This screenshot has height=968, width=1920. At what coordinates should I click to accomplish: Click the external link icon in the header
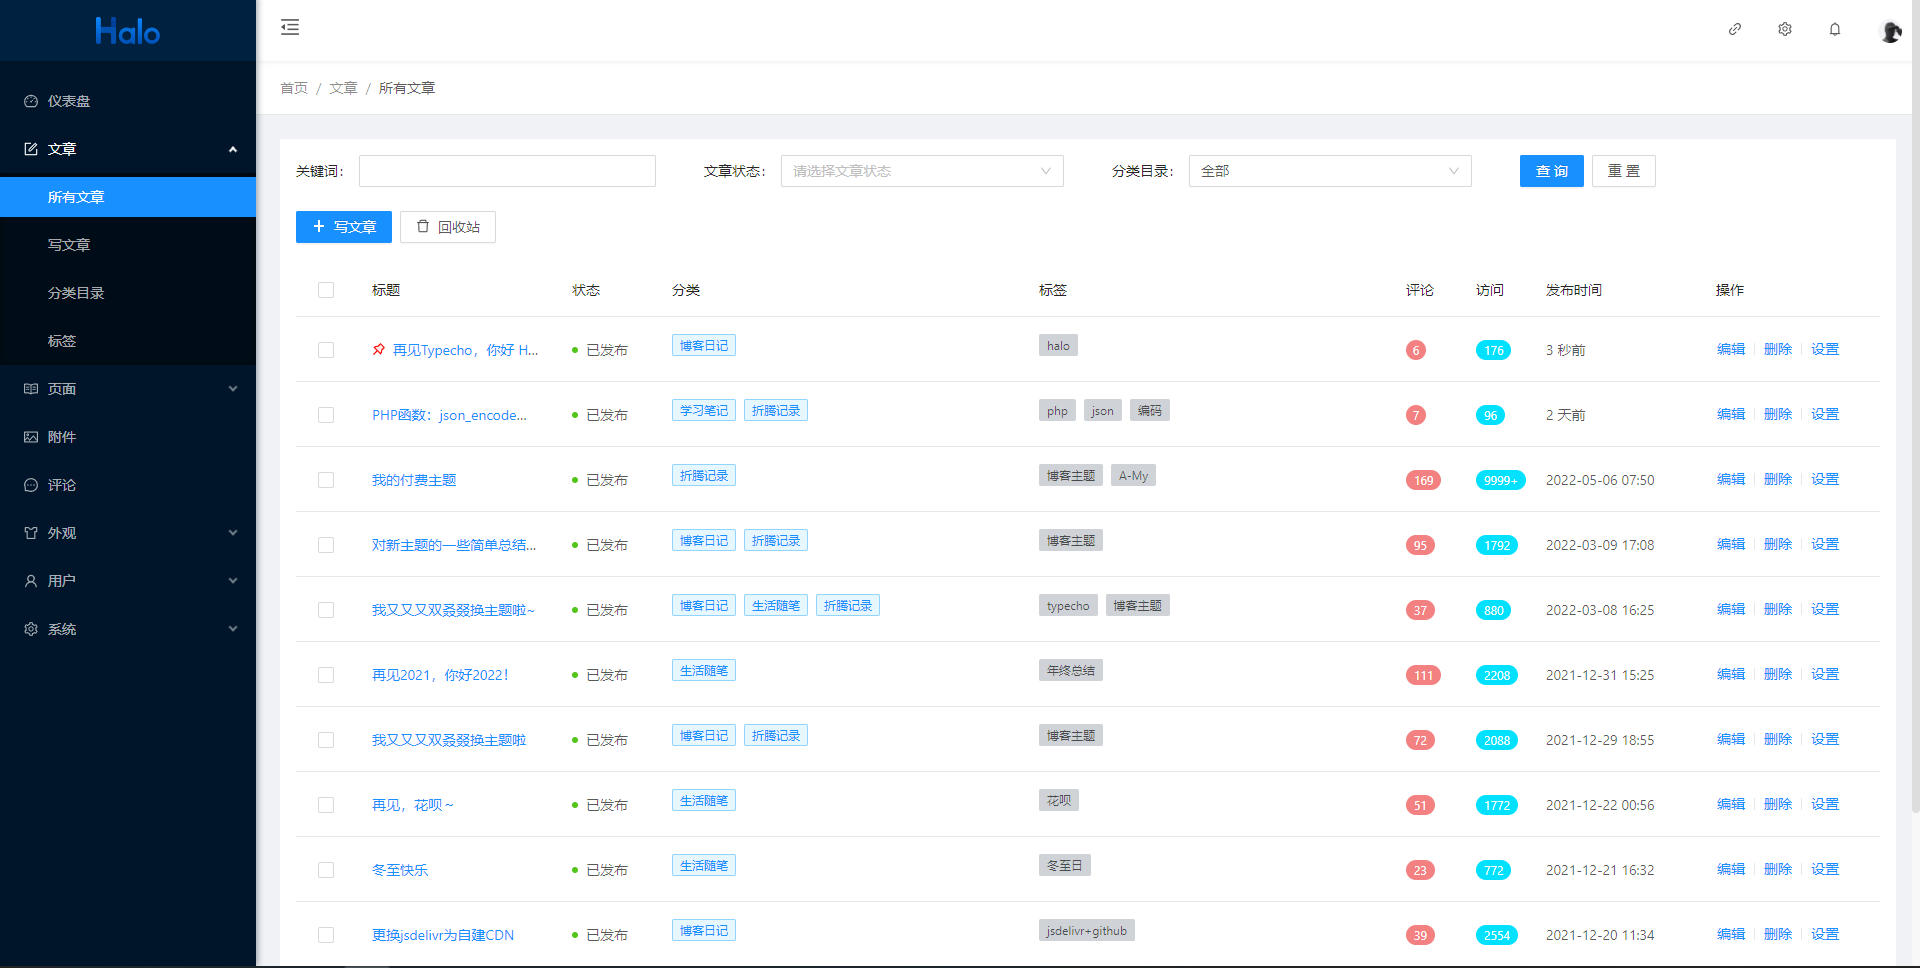coord(1734,29)
